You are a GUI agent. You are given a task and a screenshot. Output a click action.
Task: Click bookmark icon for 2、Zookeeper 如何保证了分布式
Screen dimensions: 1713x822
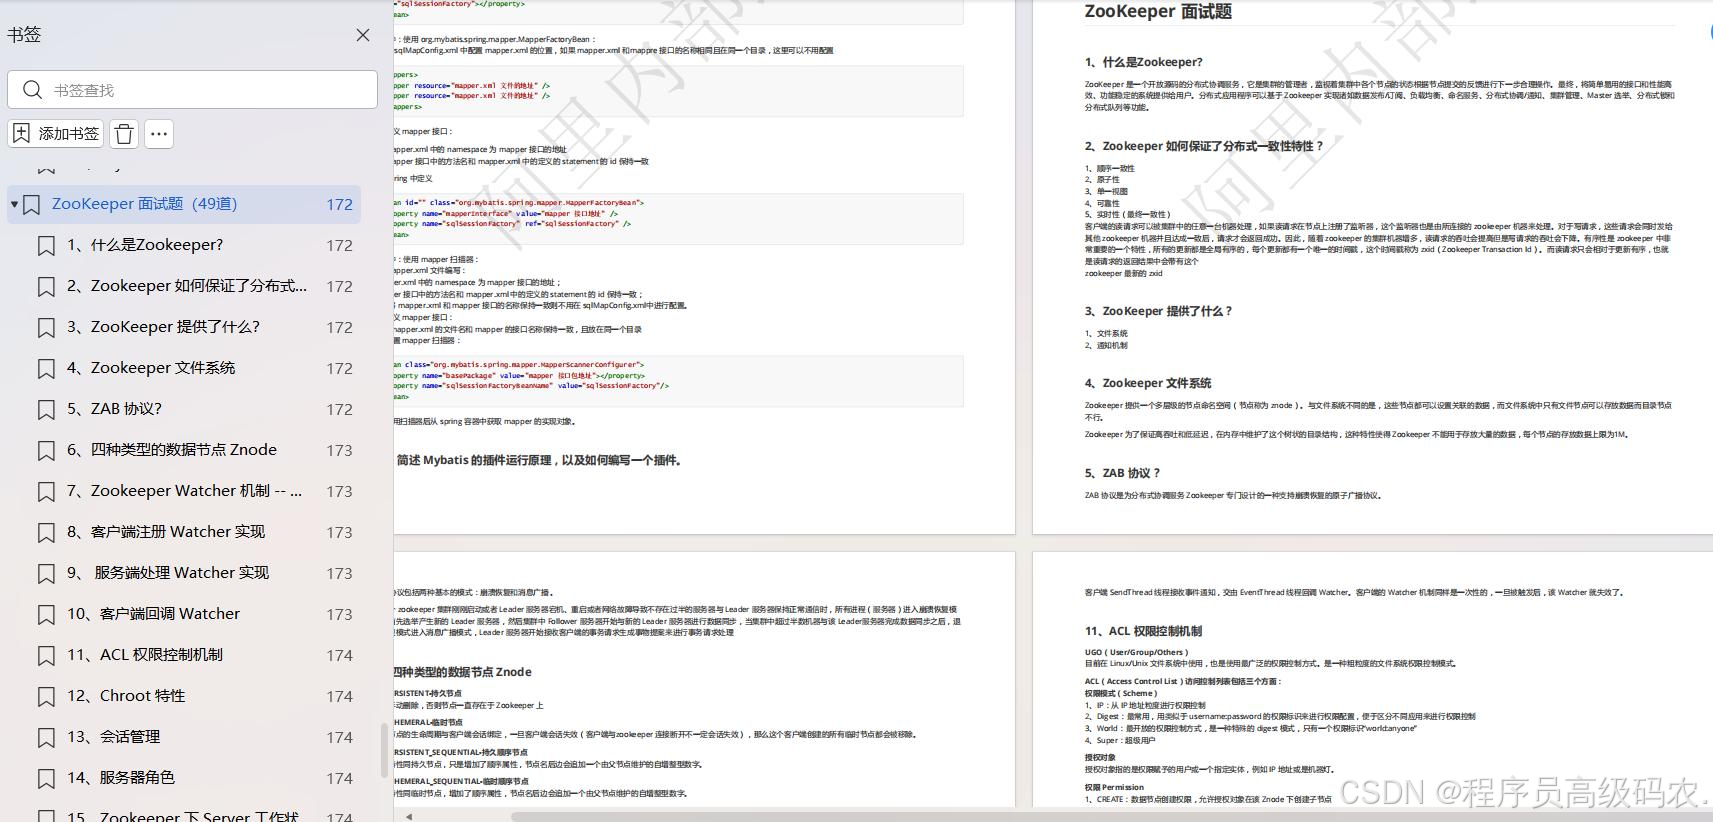pos(46,287)
